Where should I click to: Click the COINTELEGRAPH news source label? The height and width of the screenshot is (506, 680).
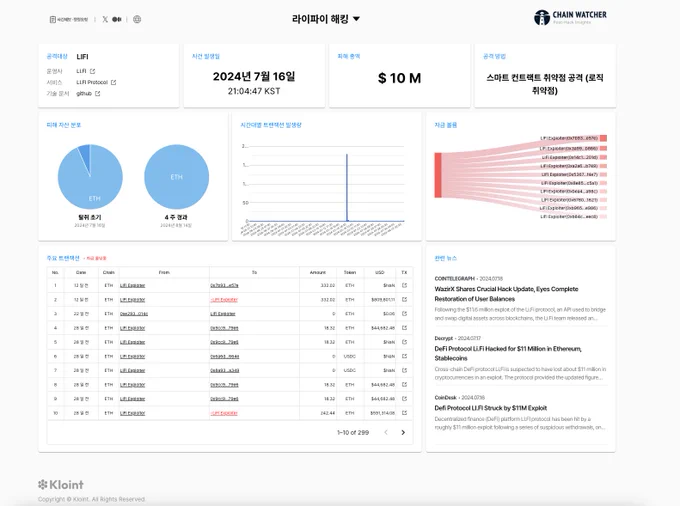(454, 278)
